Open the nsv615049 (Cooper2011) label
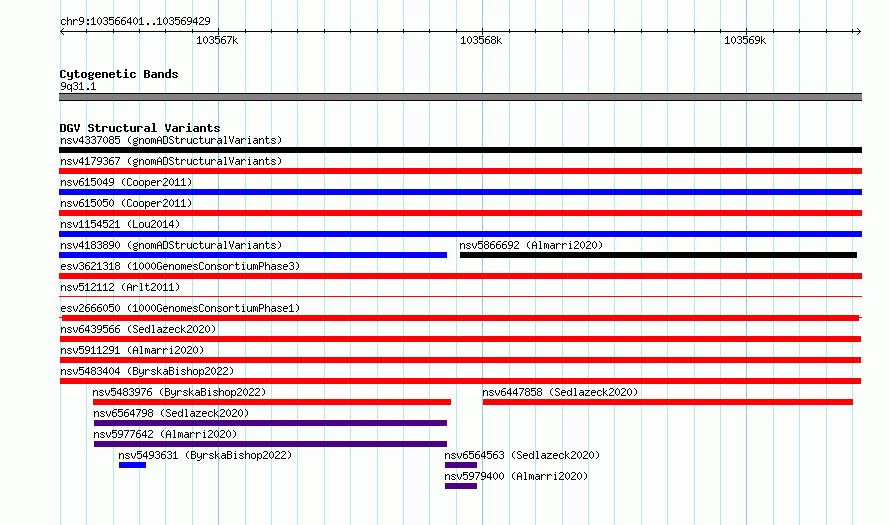890x525 pixels. pos(126,182)
